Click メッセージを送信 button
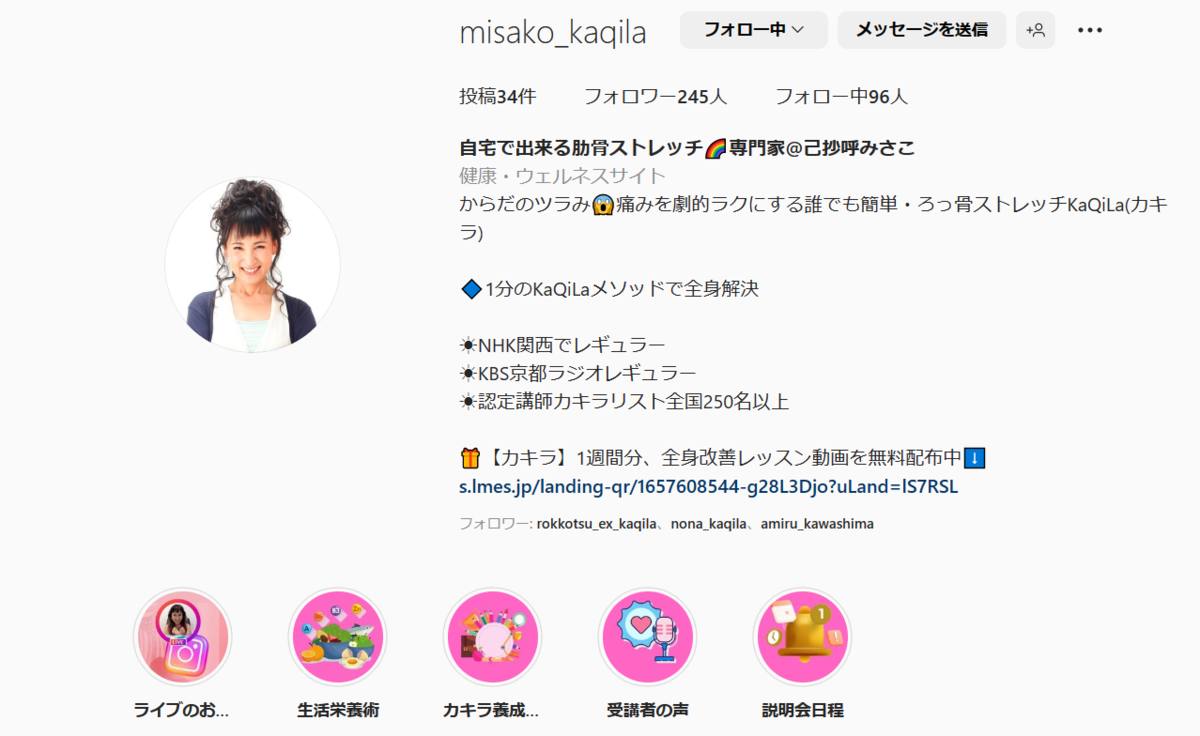1200x736 pixels. pyautogui.click(x=921, y=30)
